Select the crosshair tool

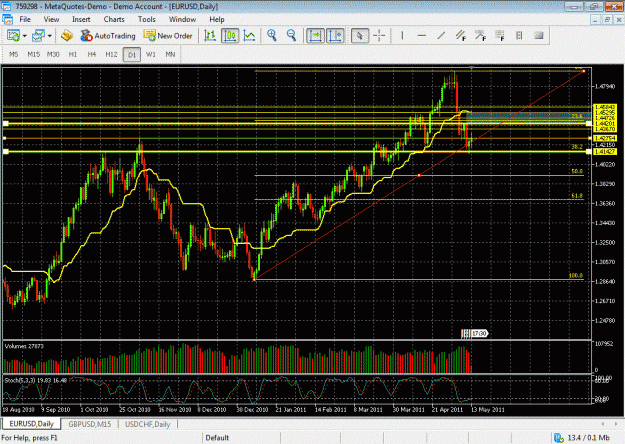379,36
